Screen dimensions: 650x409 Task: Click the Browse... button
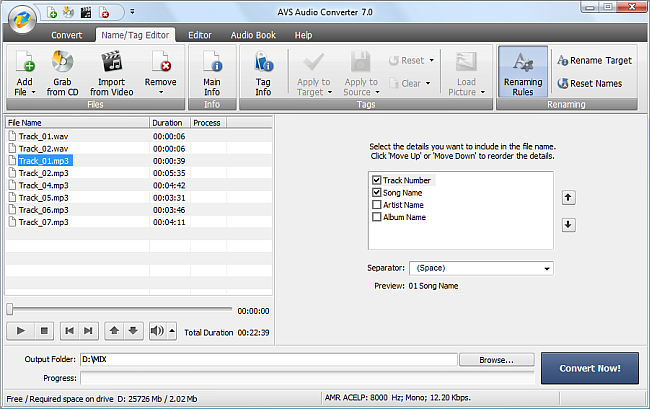(x=496, y=360)
